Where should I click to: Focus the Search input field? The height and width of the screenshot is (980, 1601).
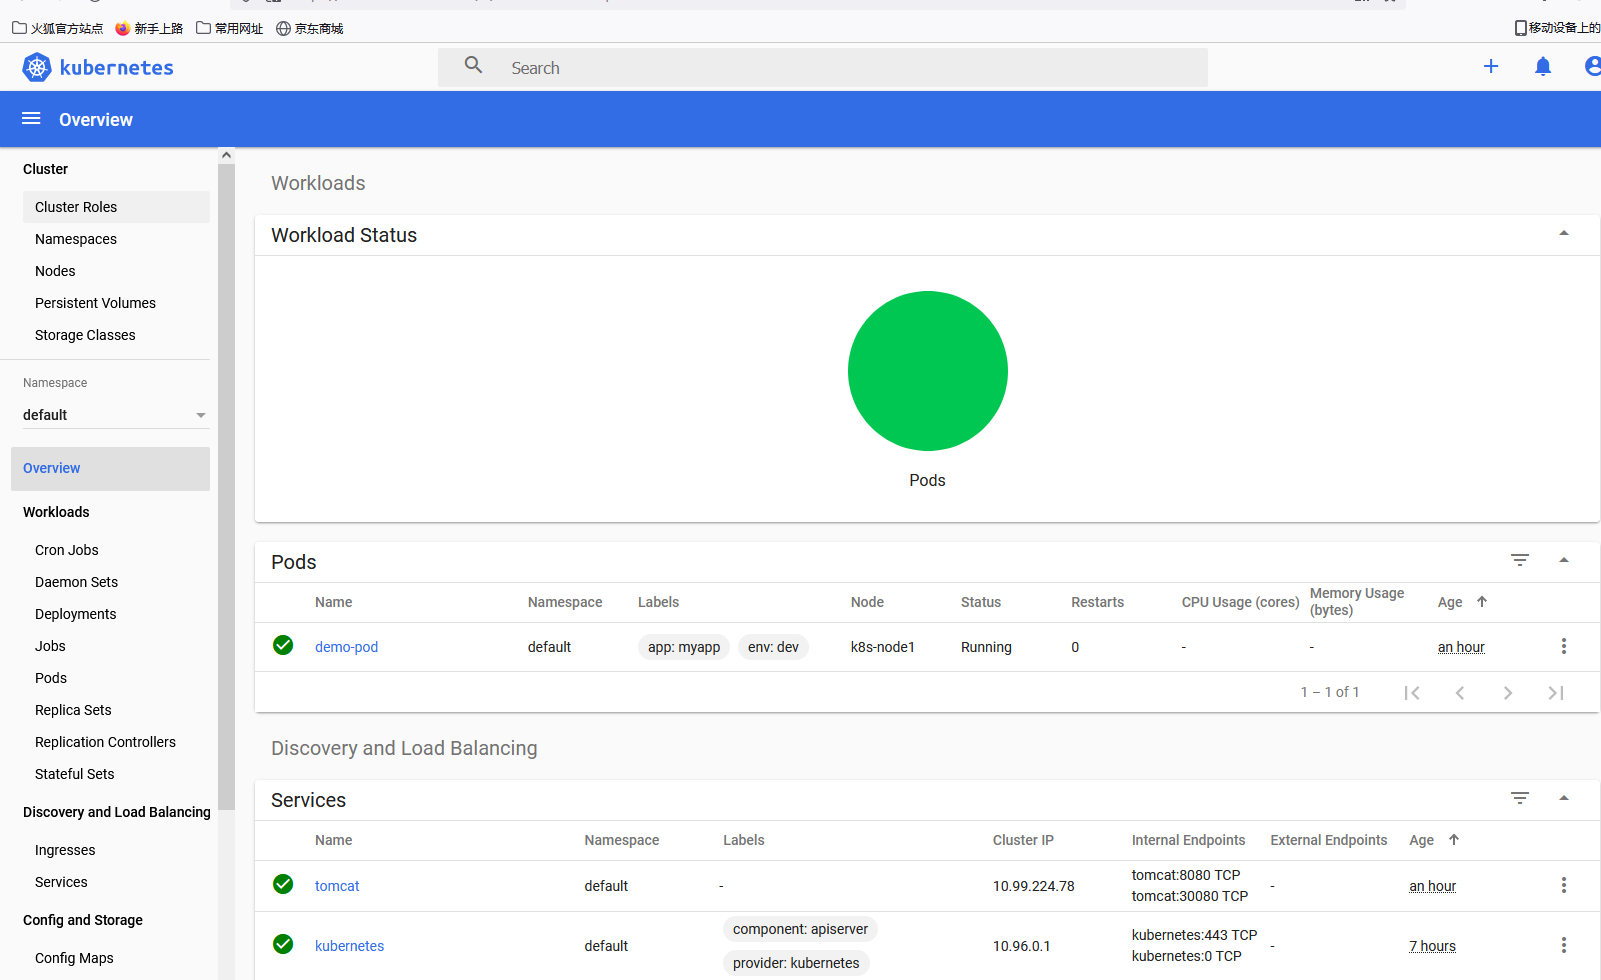(x=823, y=67)
